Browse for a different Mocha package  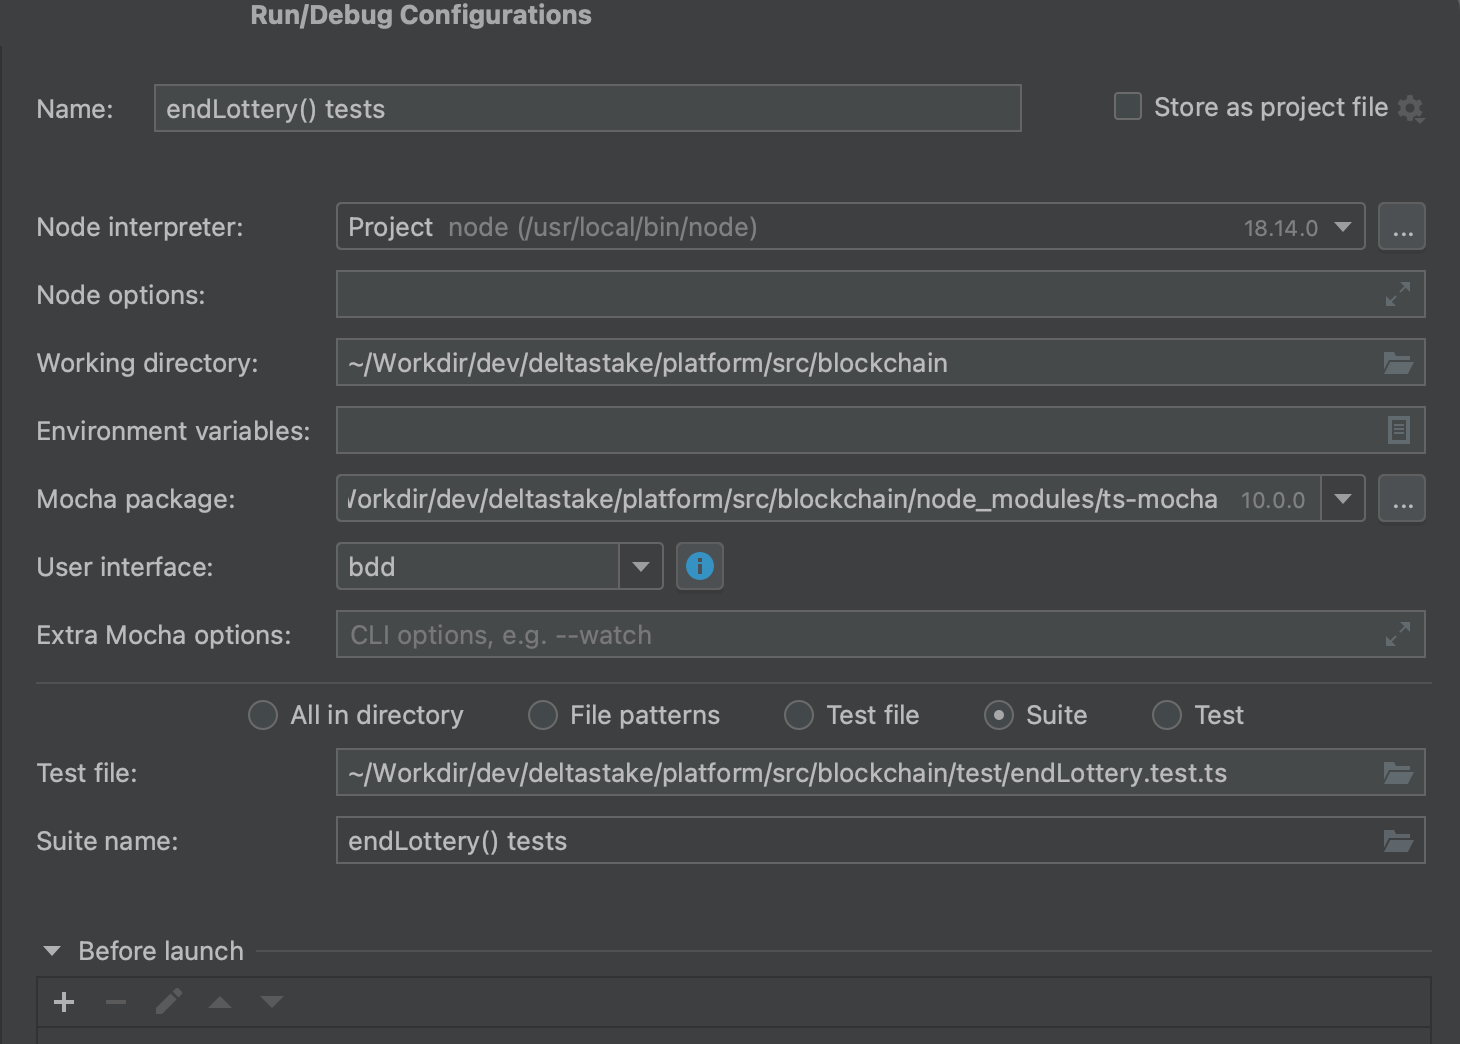1402,498
